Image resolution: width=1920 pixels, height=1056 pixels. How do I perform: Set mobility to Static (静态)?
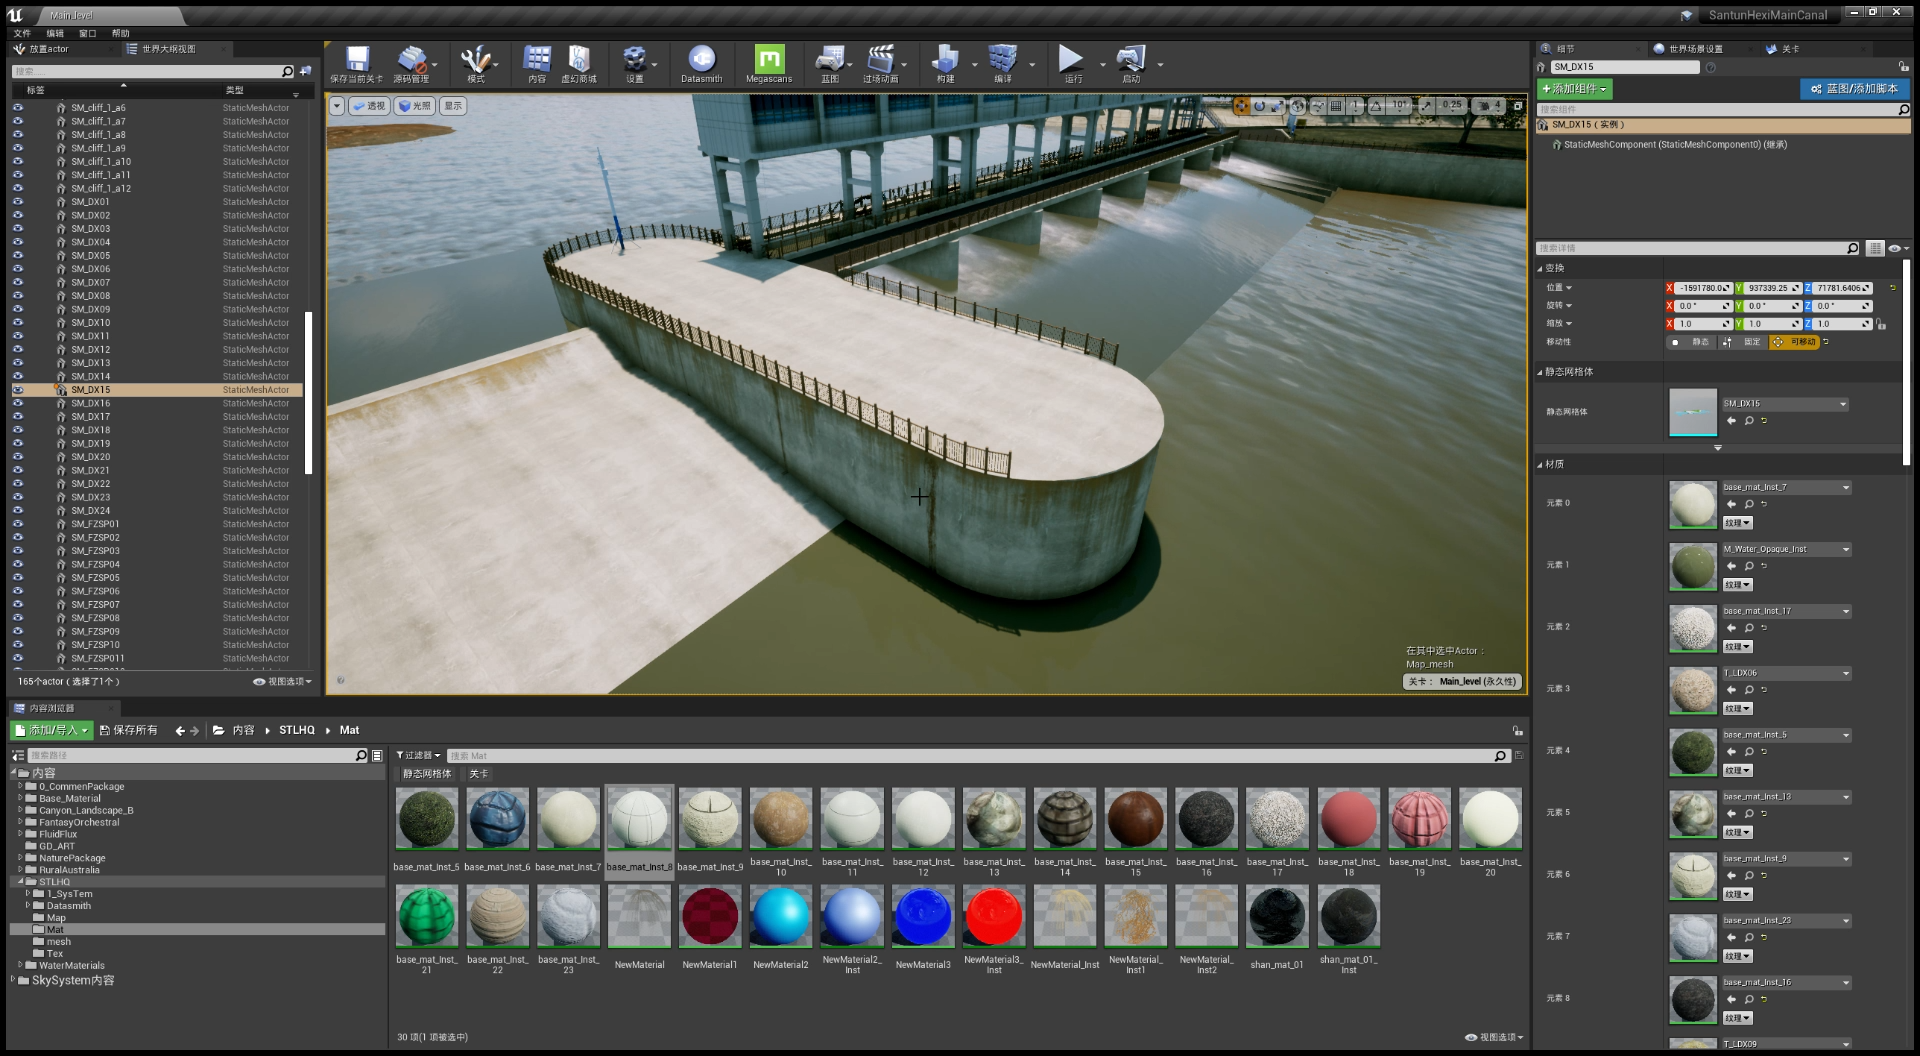click(x=1692, y=342)
